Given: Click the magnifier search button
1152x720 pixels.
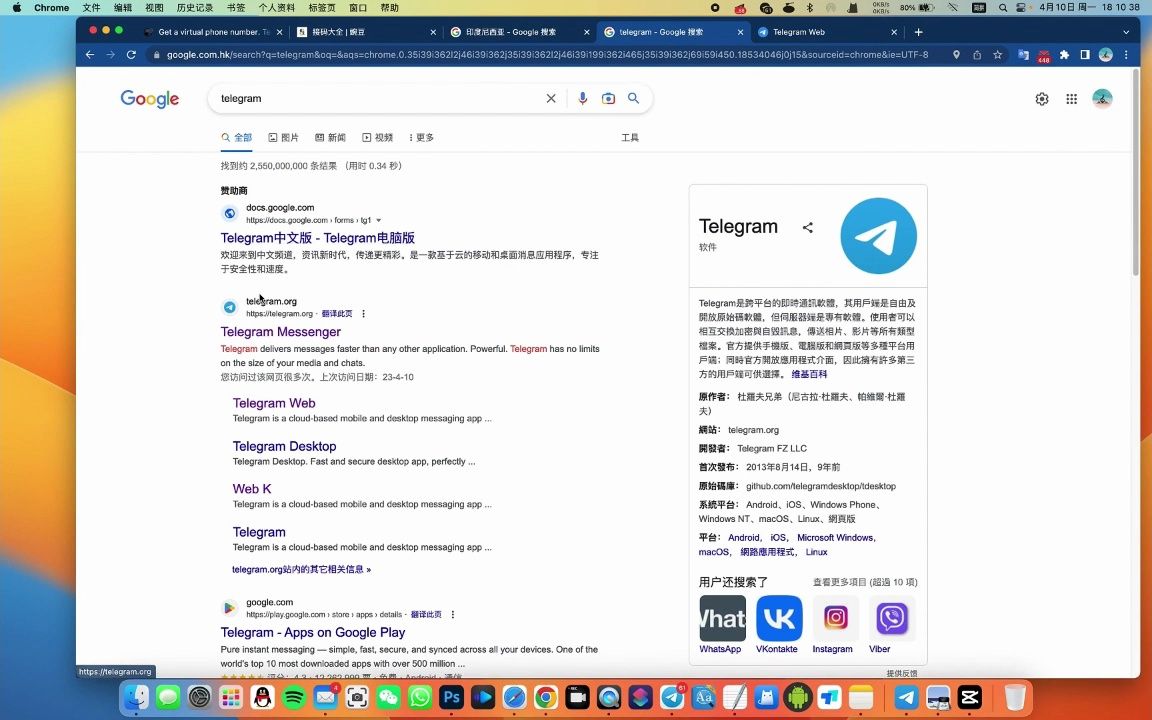Looking at the screenshot, I should click(633, 98).
